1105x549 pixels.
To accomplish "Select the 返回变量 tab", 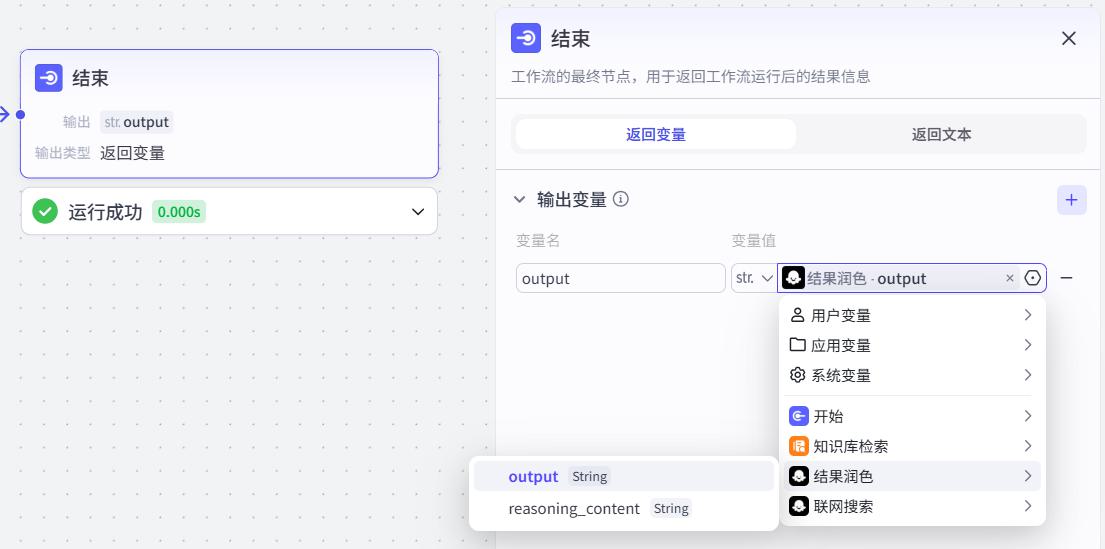I will pos(655,134).
